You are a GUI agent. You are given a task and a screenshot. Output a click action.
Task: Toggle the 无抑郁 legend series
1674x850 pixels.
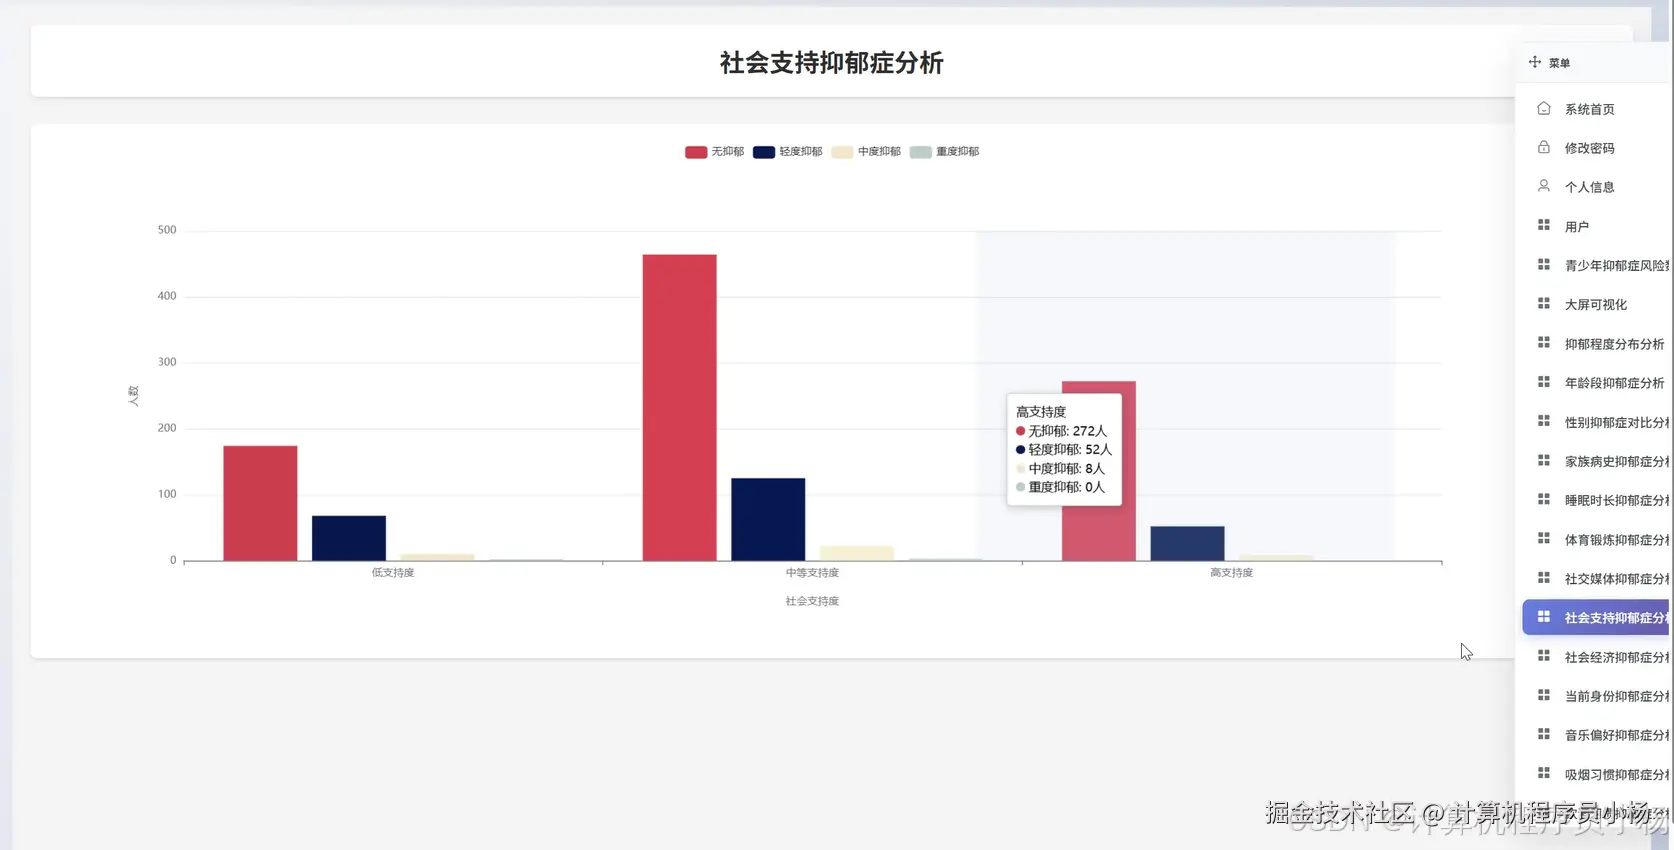(x=714, y=152)
